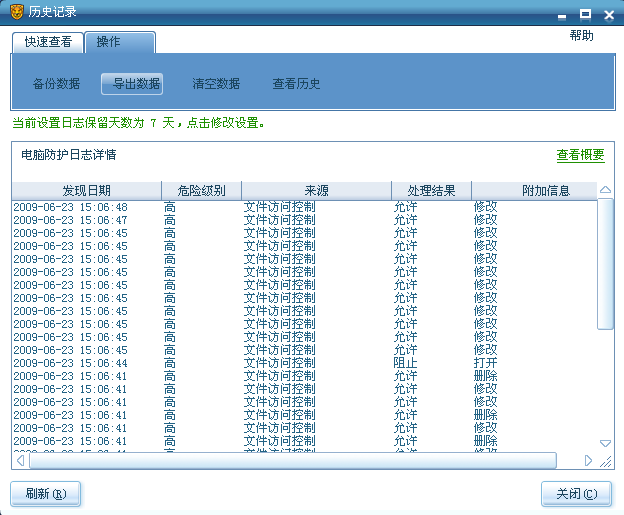Open the 查看概要 summary link

click(581, 155)
